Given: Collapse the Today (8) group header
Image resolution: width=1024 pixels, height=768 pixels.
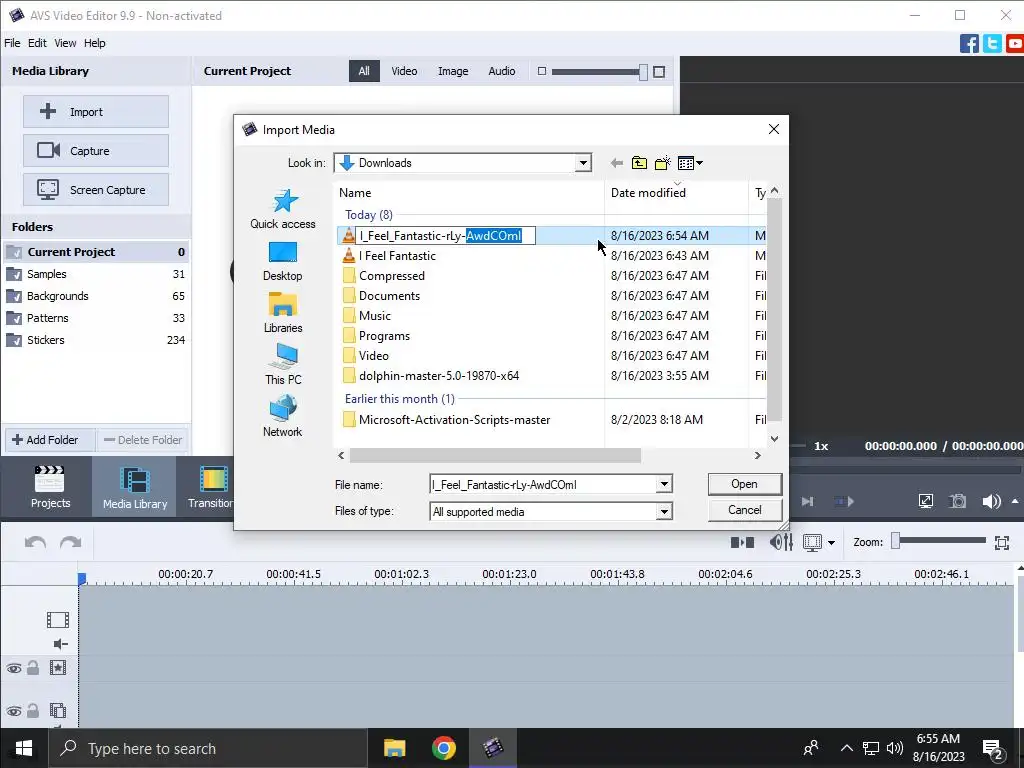Looking at the screenshot, I should 369,215.
